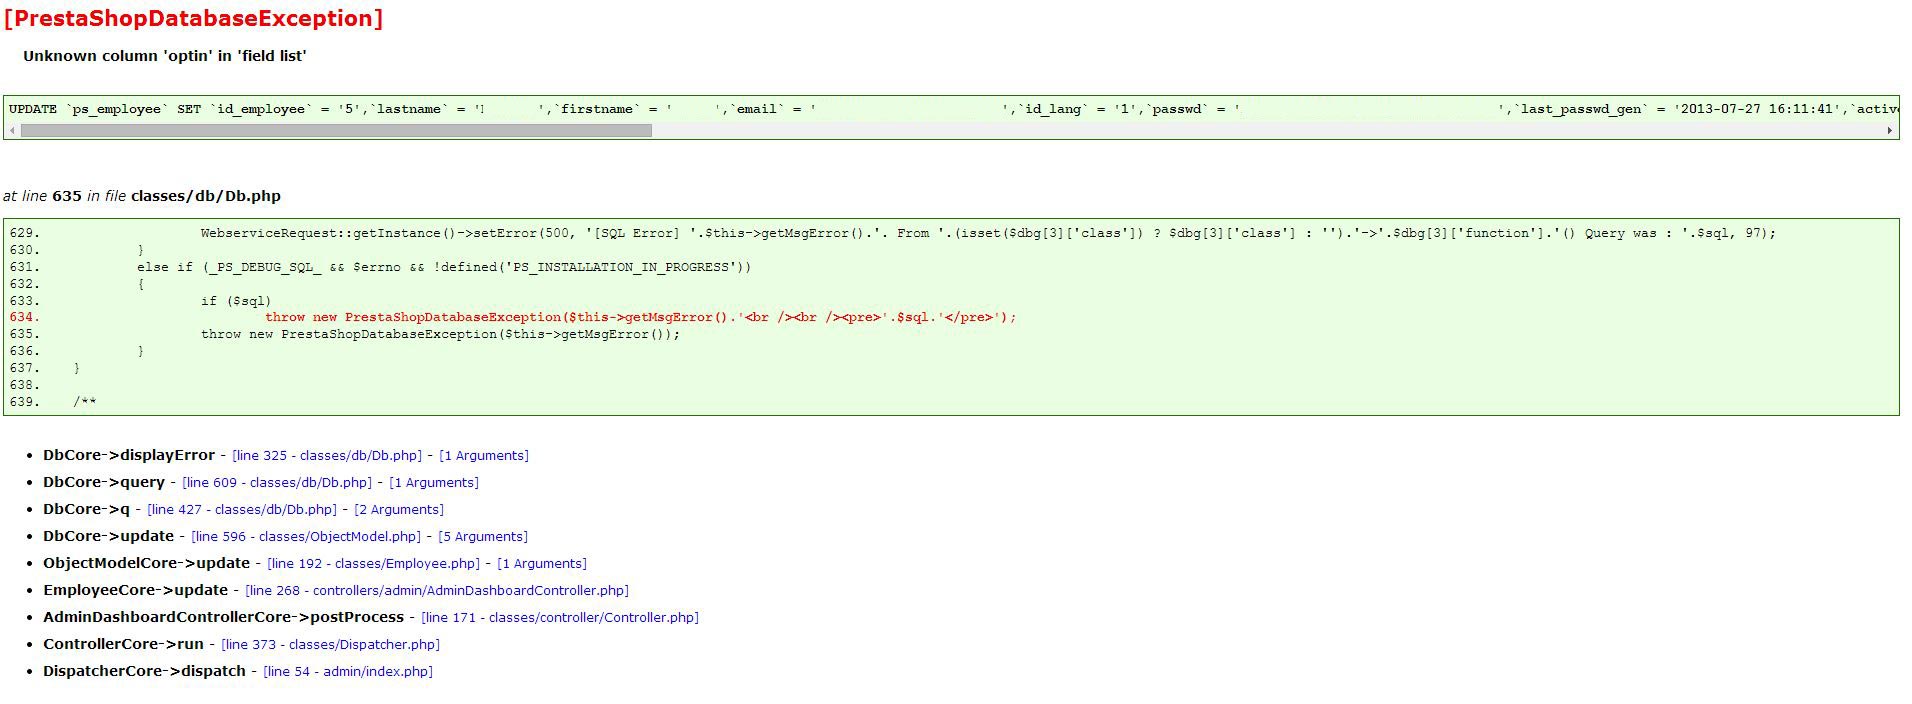
Task: Open line 609 classes/db/Db.php link
Action: coord(277,482)
